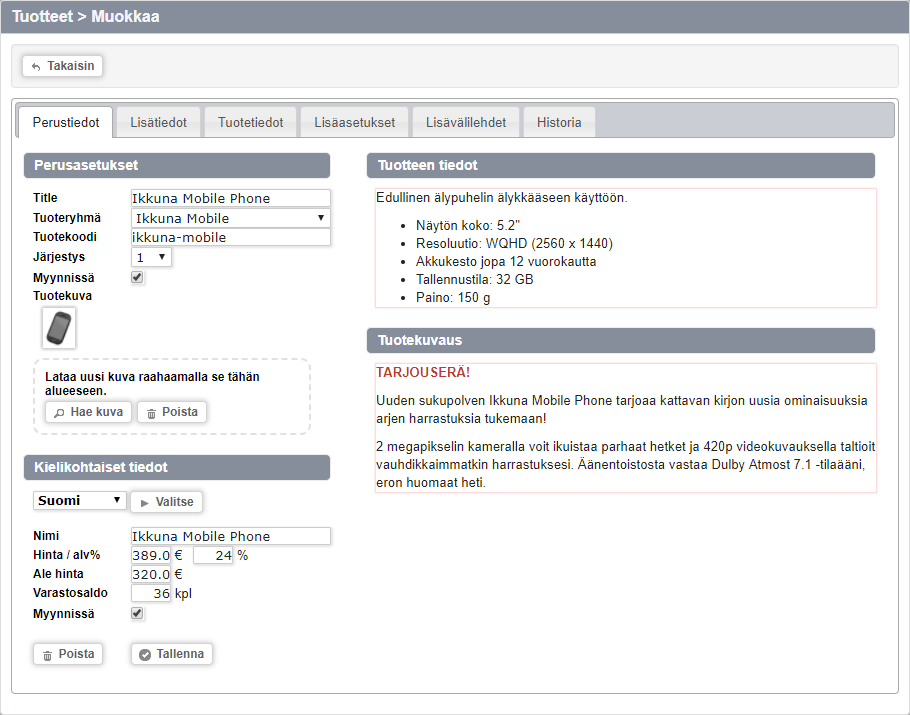Switch to the Historia tab
Screen dimensions: 910x715
point(559,123)
